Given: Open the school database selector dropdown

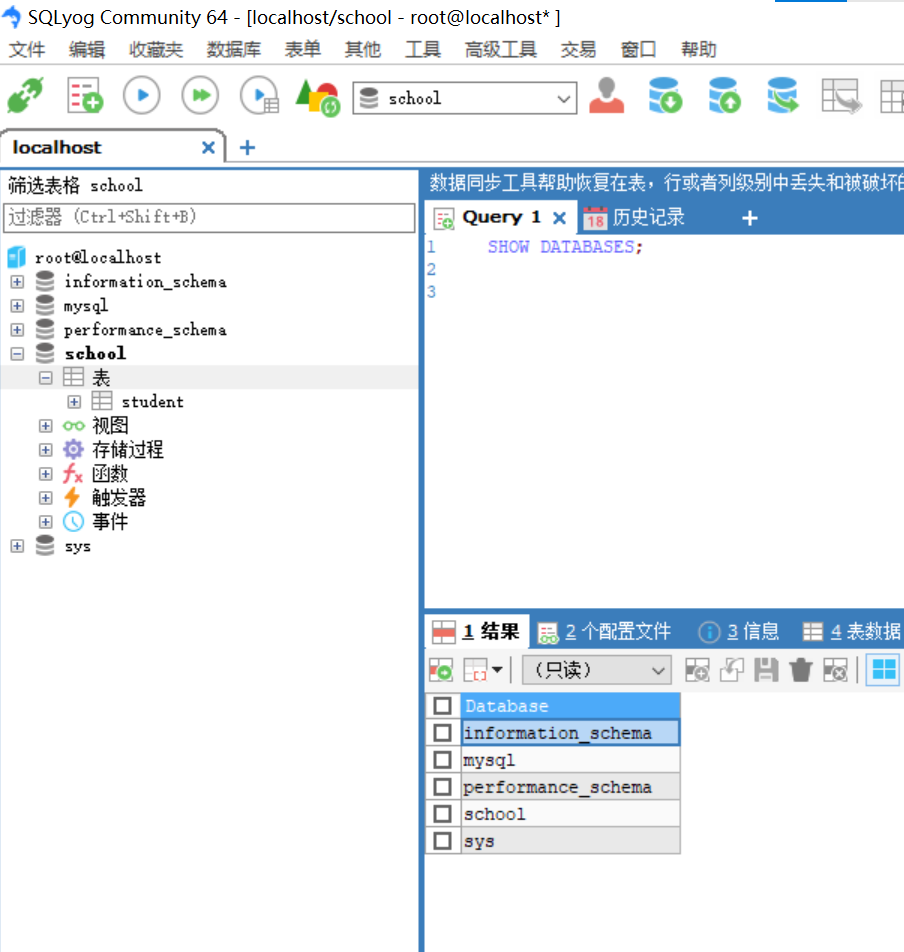Looking at the screenshot, I should click(464, 98).
